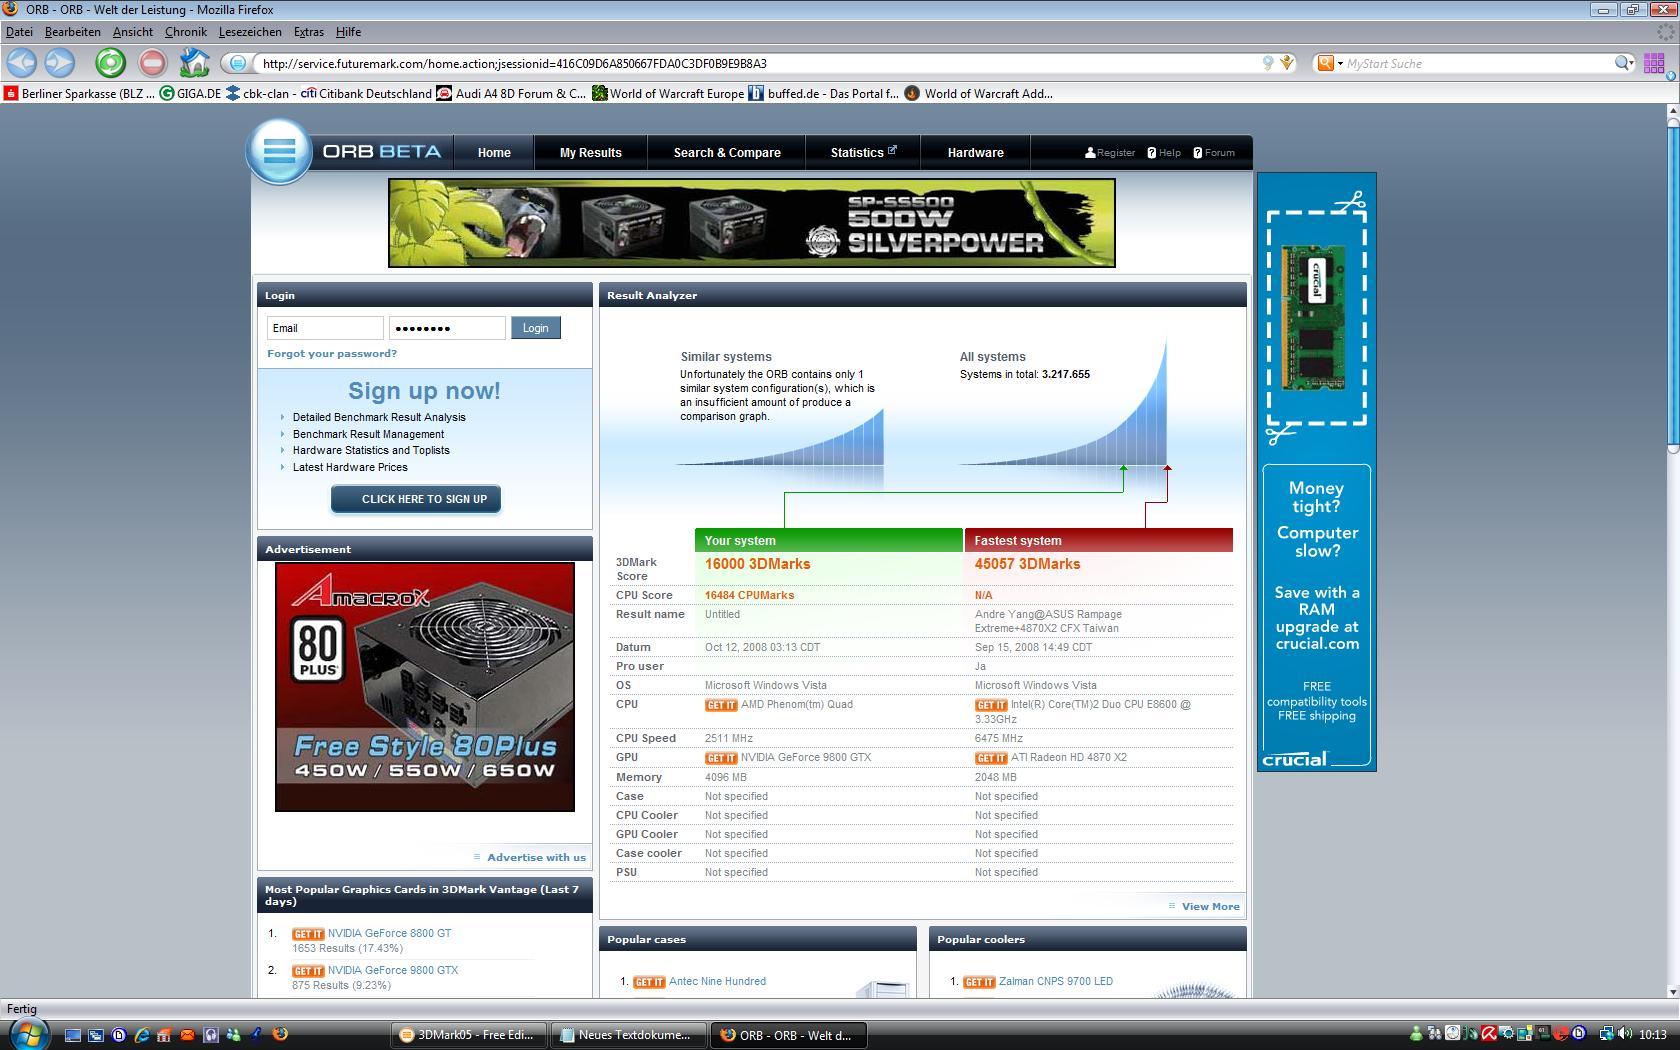The image size is (1680, 1050).
Task: Click GET IT badge next to GeForce 9800 GTX GPU row
Action: 721,758
